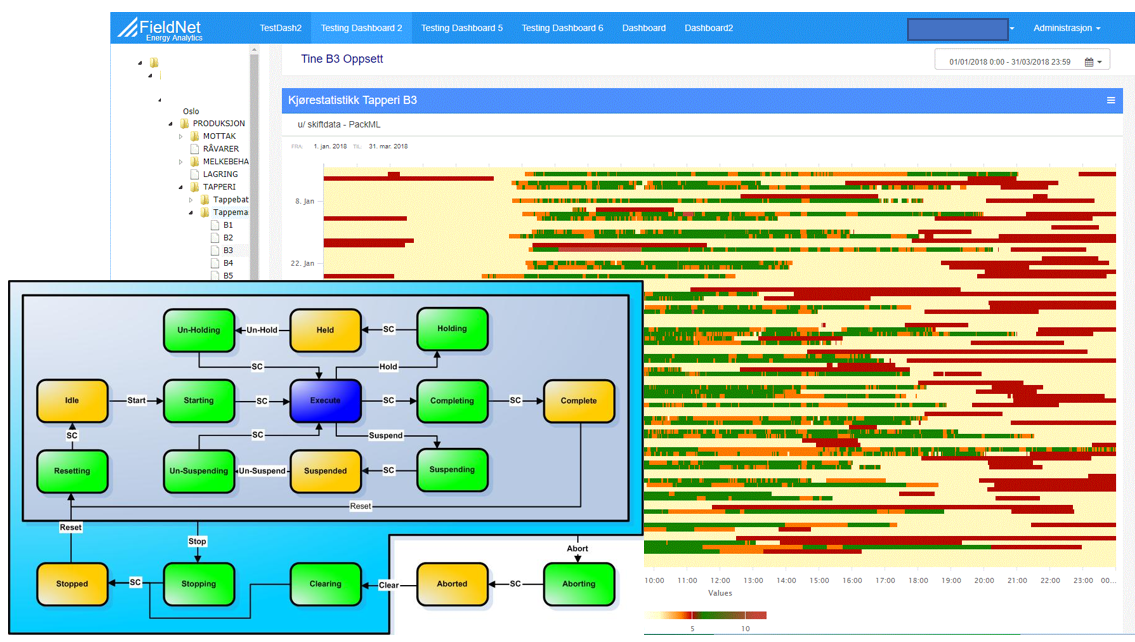1135x642 pixels.
Task: Select B5 in the tree
Action: [x=228, y=275]
